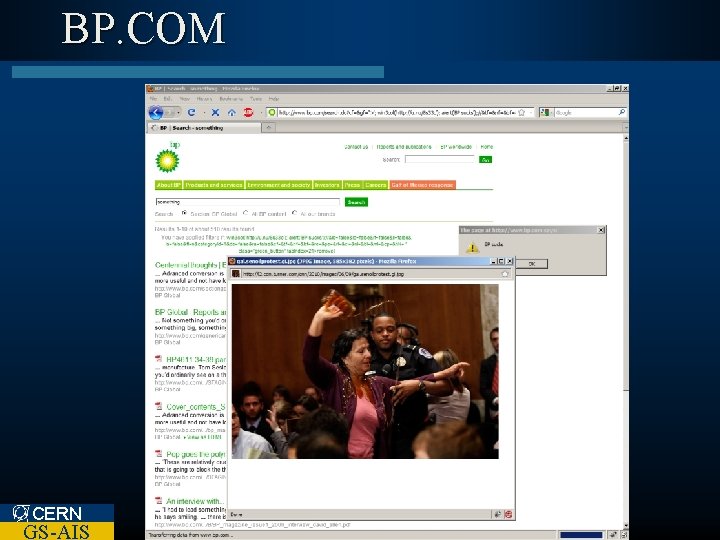The image size is (720, 540).
Task: Click the yellow warning icon in the alert
Action: pyautogui.click(x=472, y=248)
